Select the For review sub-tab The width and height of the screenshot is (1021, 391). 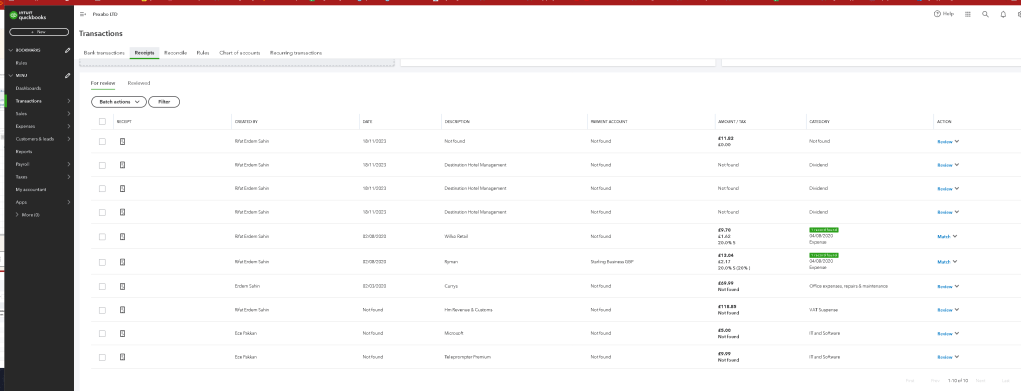[103, 83]
